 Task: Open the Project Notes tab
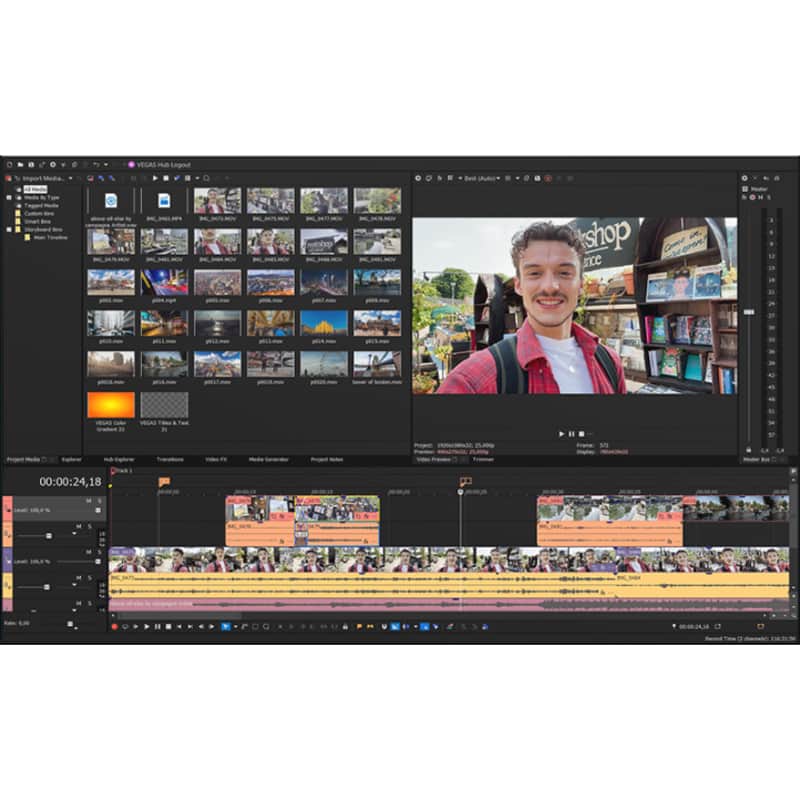[x=327, y=460]
